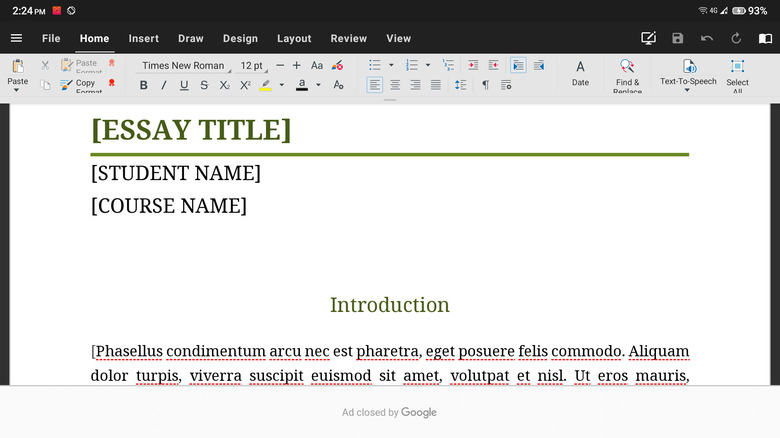780x438 pixels.
Task: Toggle italic text style
Action: (163, 85)
